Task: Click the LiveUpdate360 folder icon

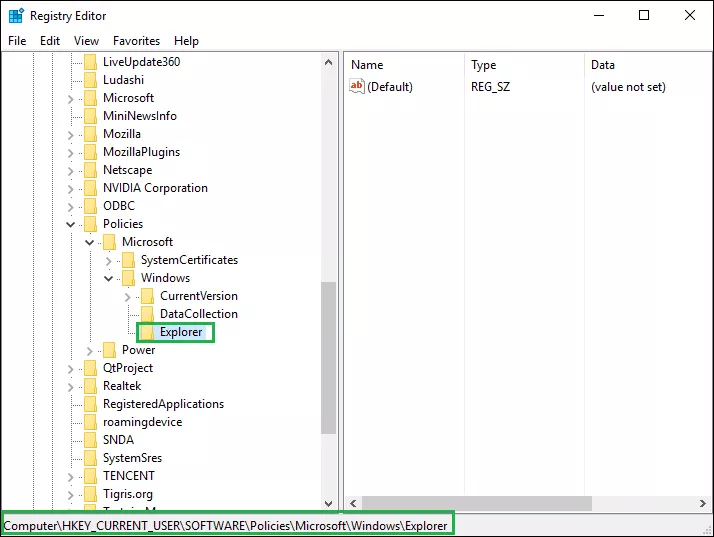Action: [91, 62]
